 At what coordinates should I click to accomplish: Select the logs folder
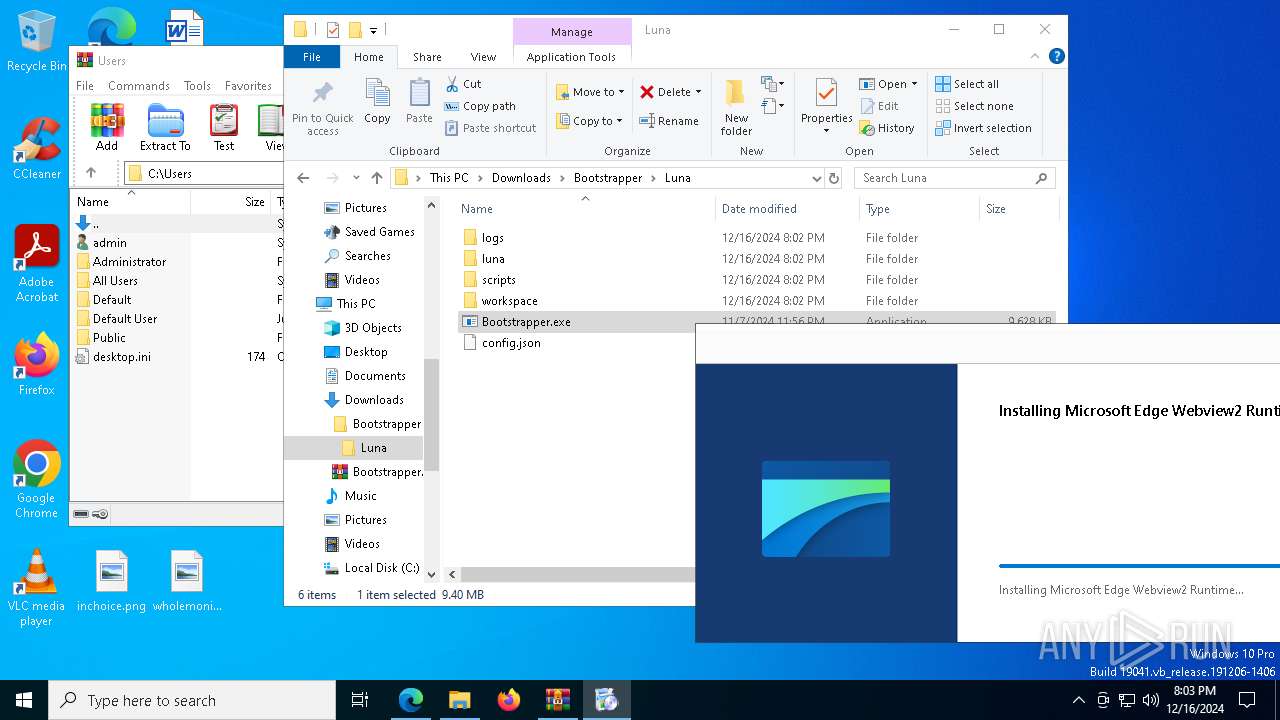492,238
